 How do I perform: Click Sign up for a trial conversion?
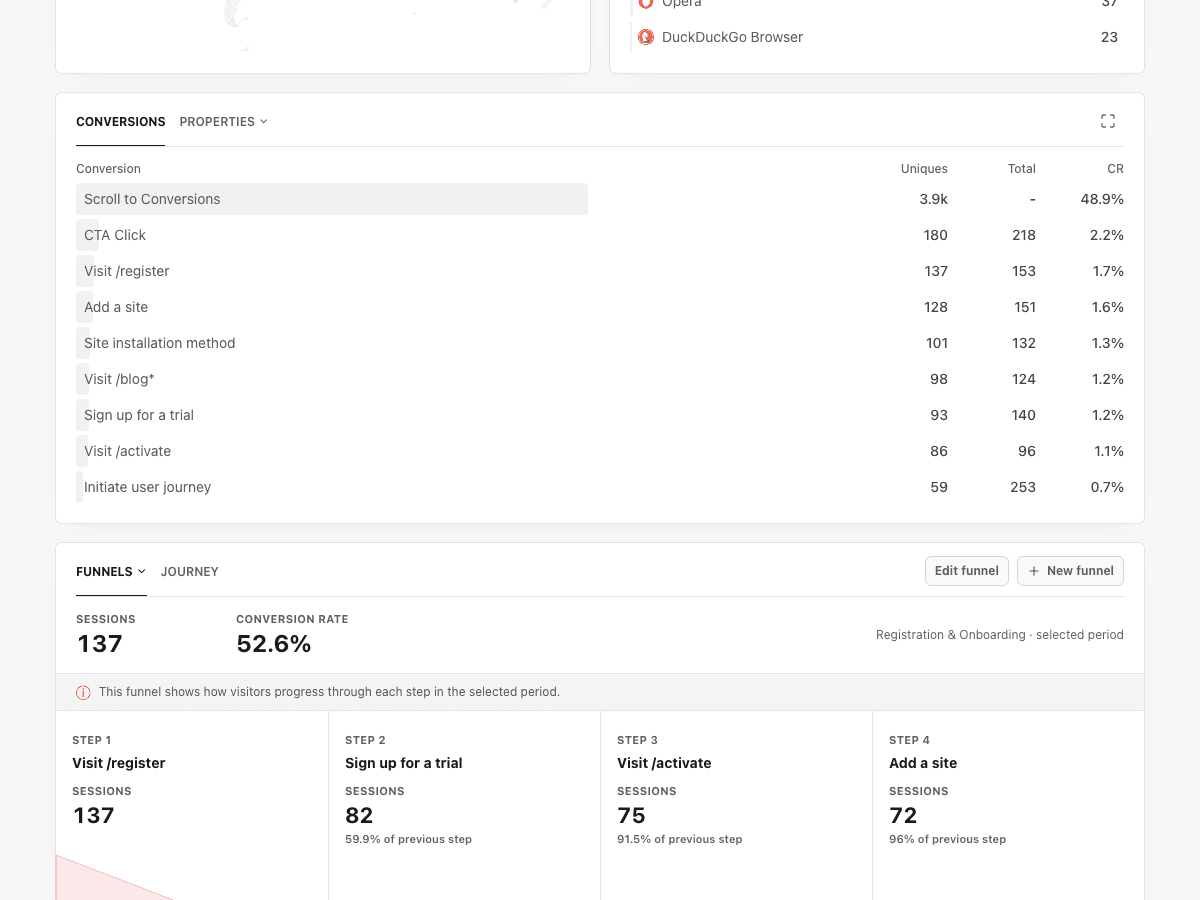tap(600, 415)
